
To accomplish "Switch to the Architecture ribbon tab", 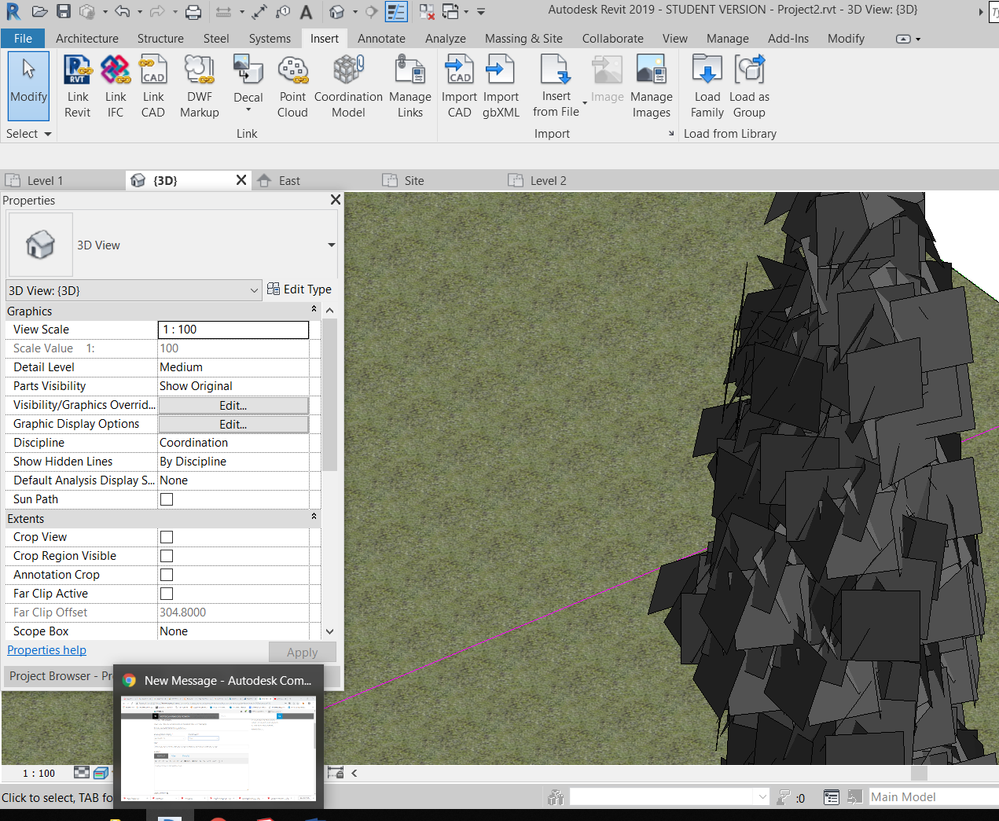I will (87, 38).
